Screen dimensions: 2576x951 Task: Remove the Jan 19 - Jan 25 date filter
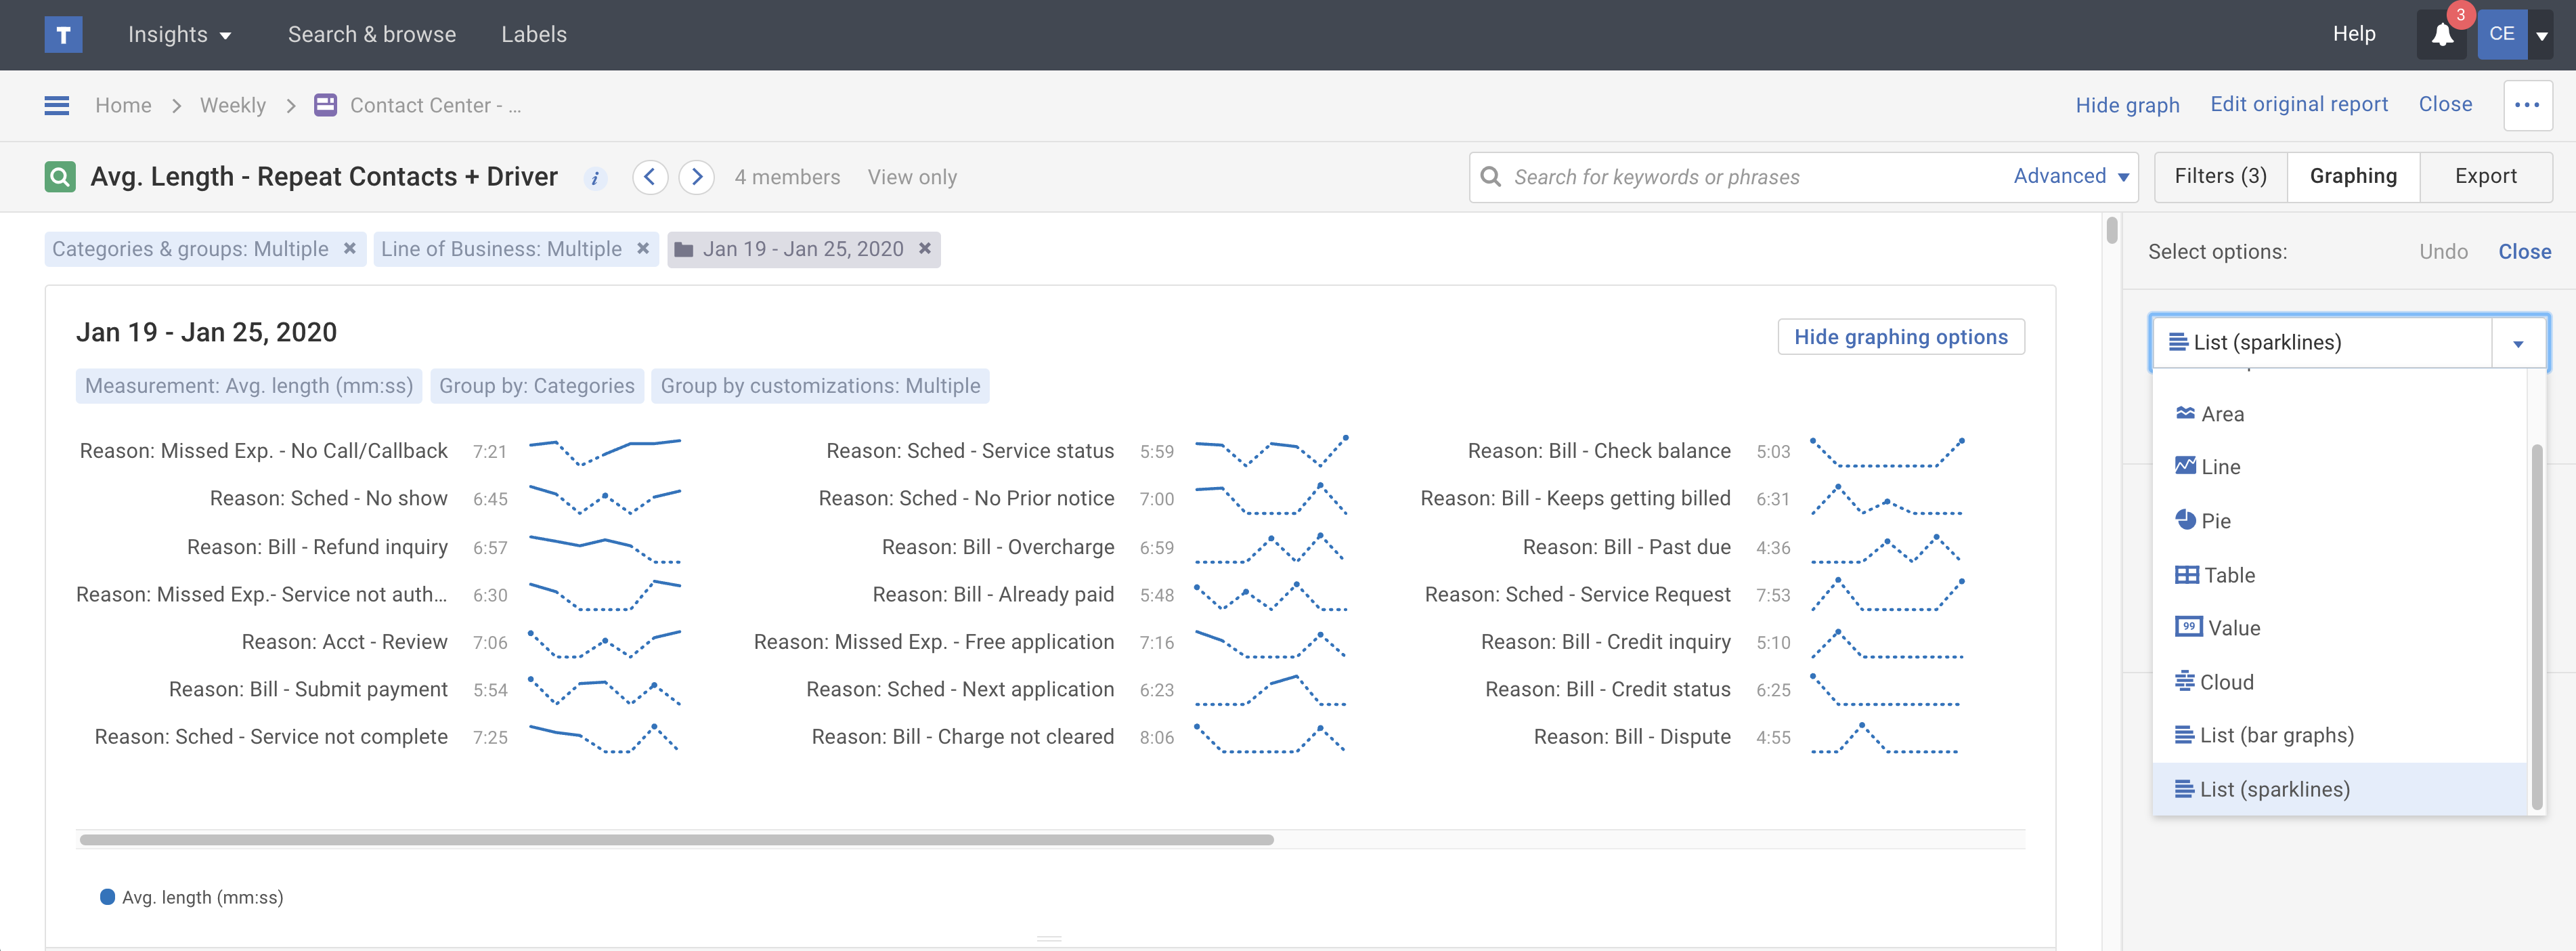pos(925,249)
